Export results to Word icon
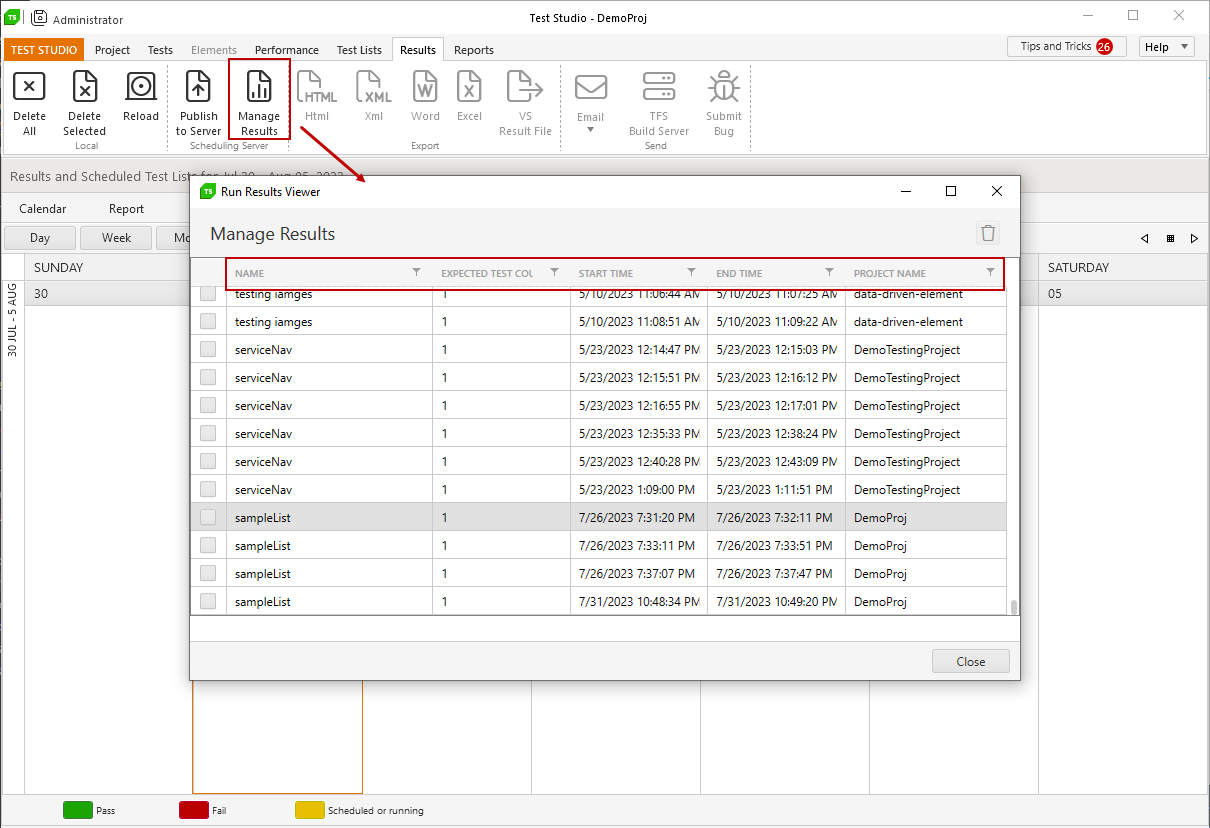1210x828 pixels. click(x=425, y=87)
